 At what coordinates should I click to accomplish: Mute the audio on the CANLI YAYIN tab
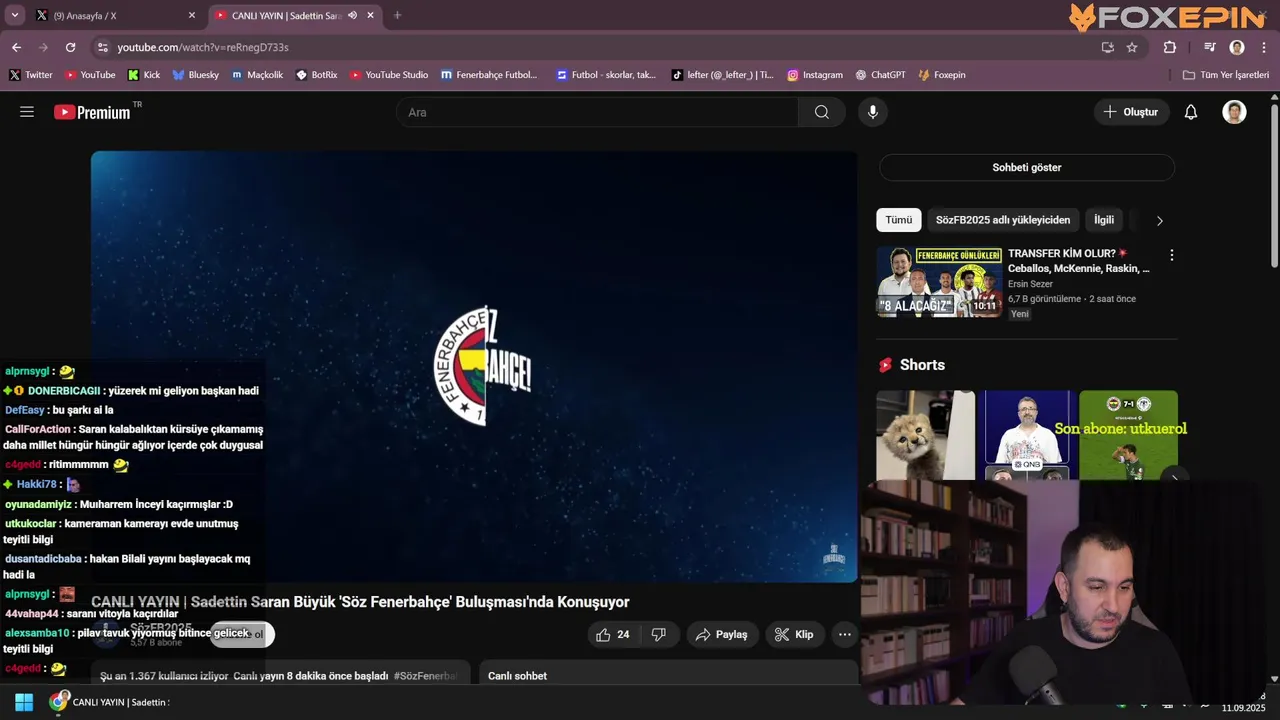point(352,15)
